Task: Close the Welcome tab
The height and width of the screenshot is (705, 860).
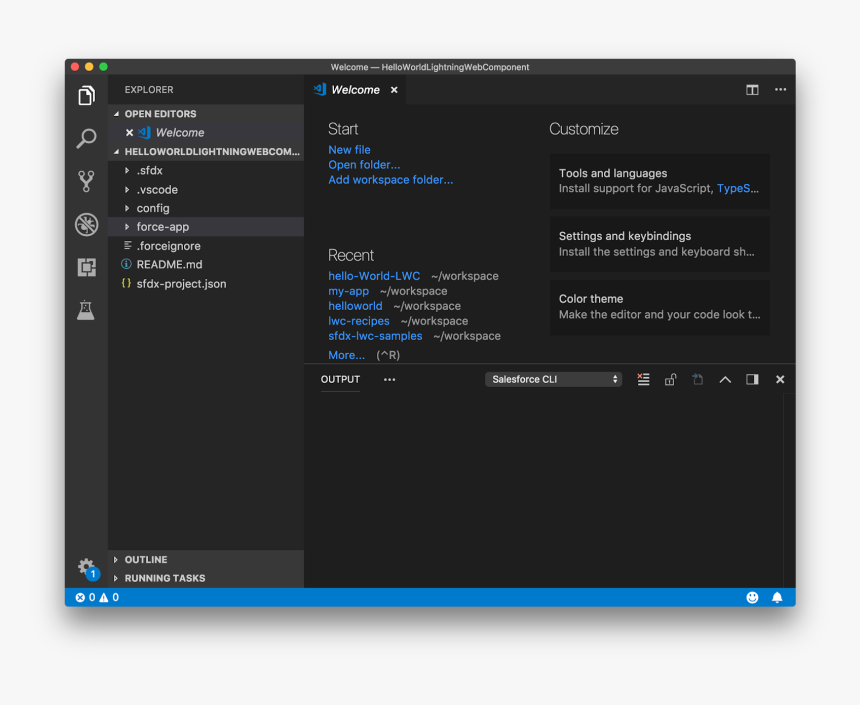Action: point(394,90)
